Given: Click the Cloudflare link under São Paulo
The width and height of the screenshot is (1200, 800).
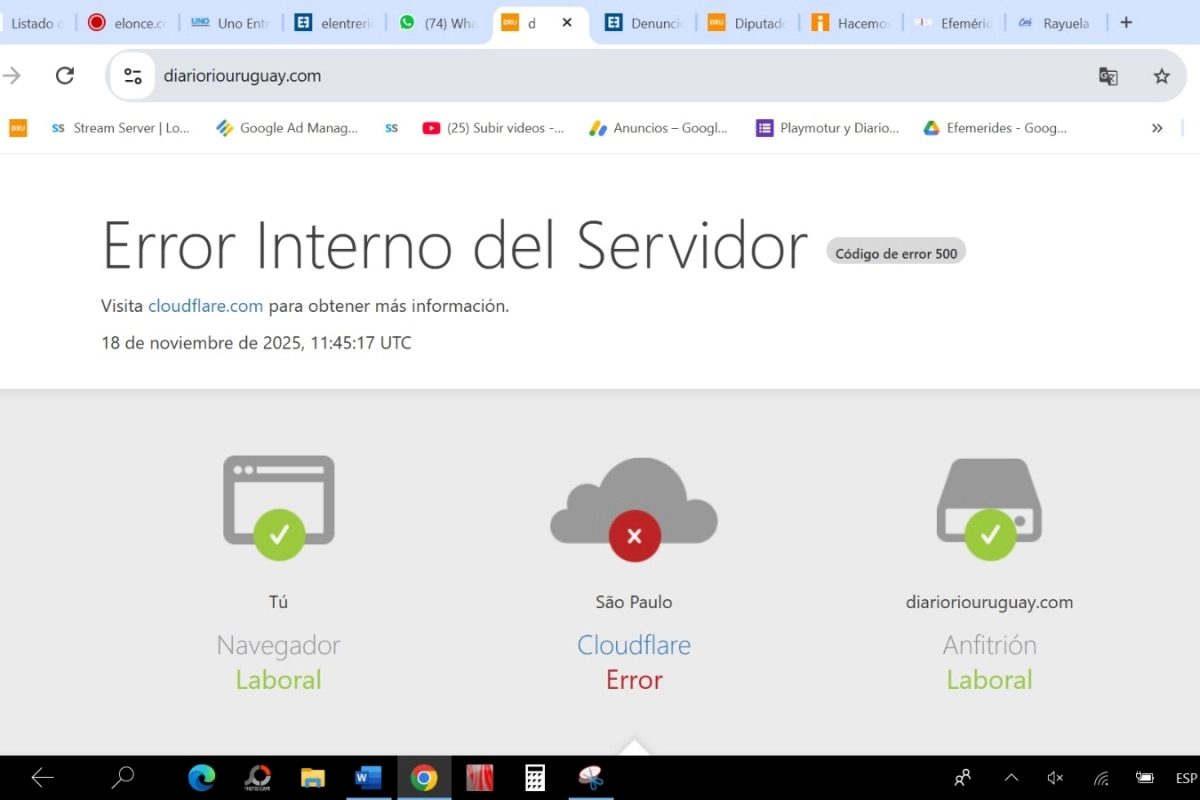Looking at the screenshot, I should click(x=633, y=645).
